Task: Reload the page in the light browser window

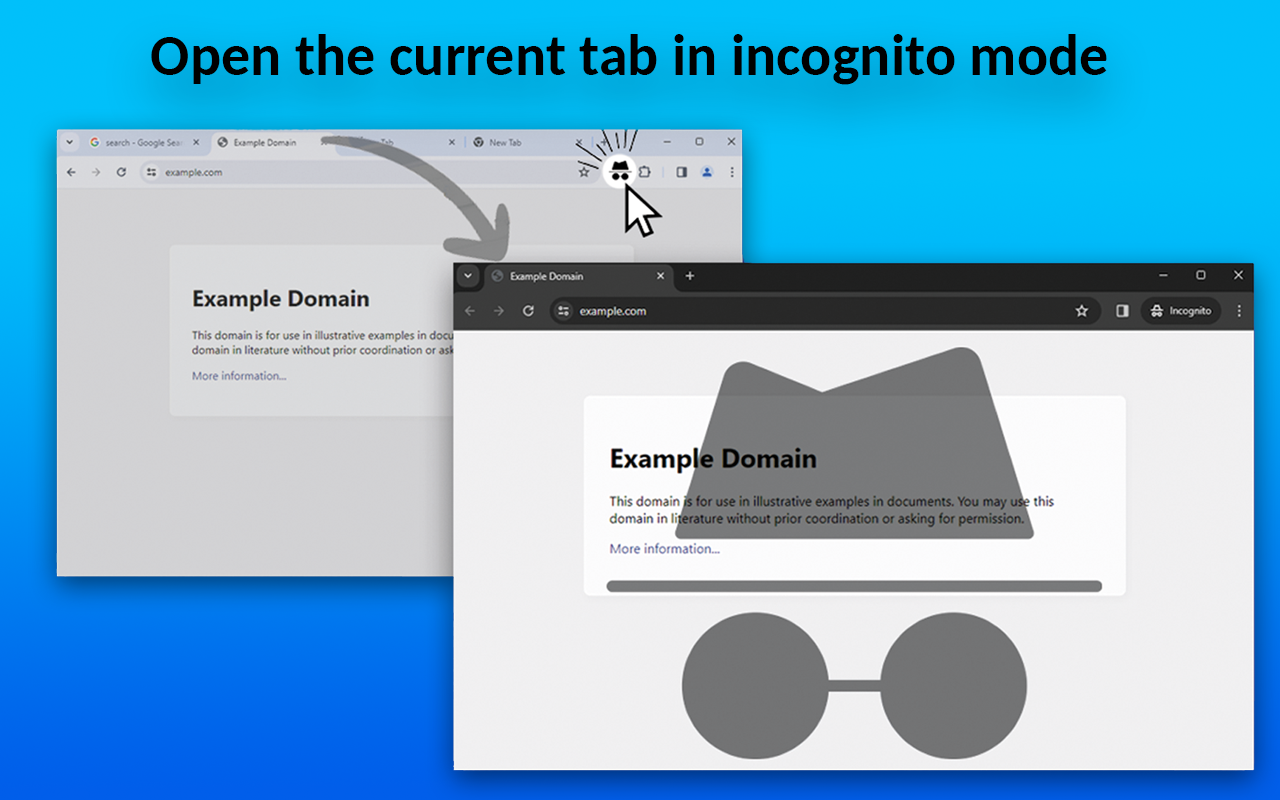Action: pos(121,172)
